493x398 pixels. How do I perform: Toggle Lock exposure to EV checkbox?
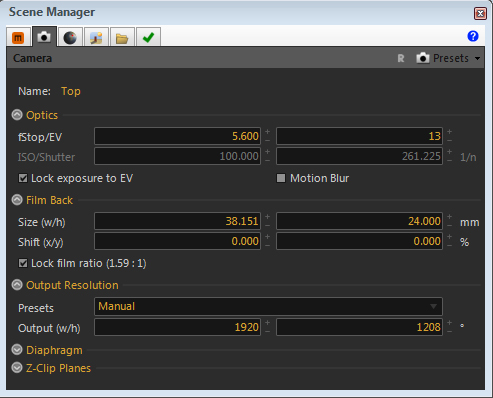[23, 178]
